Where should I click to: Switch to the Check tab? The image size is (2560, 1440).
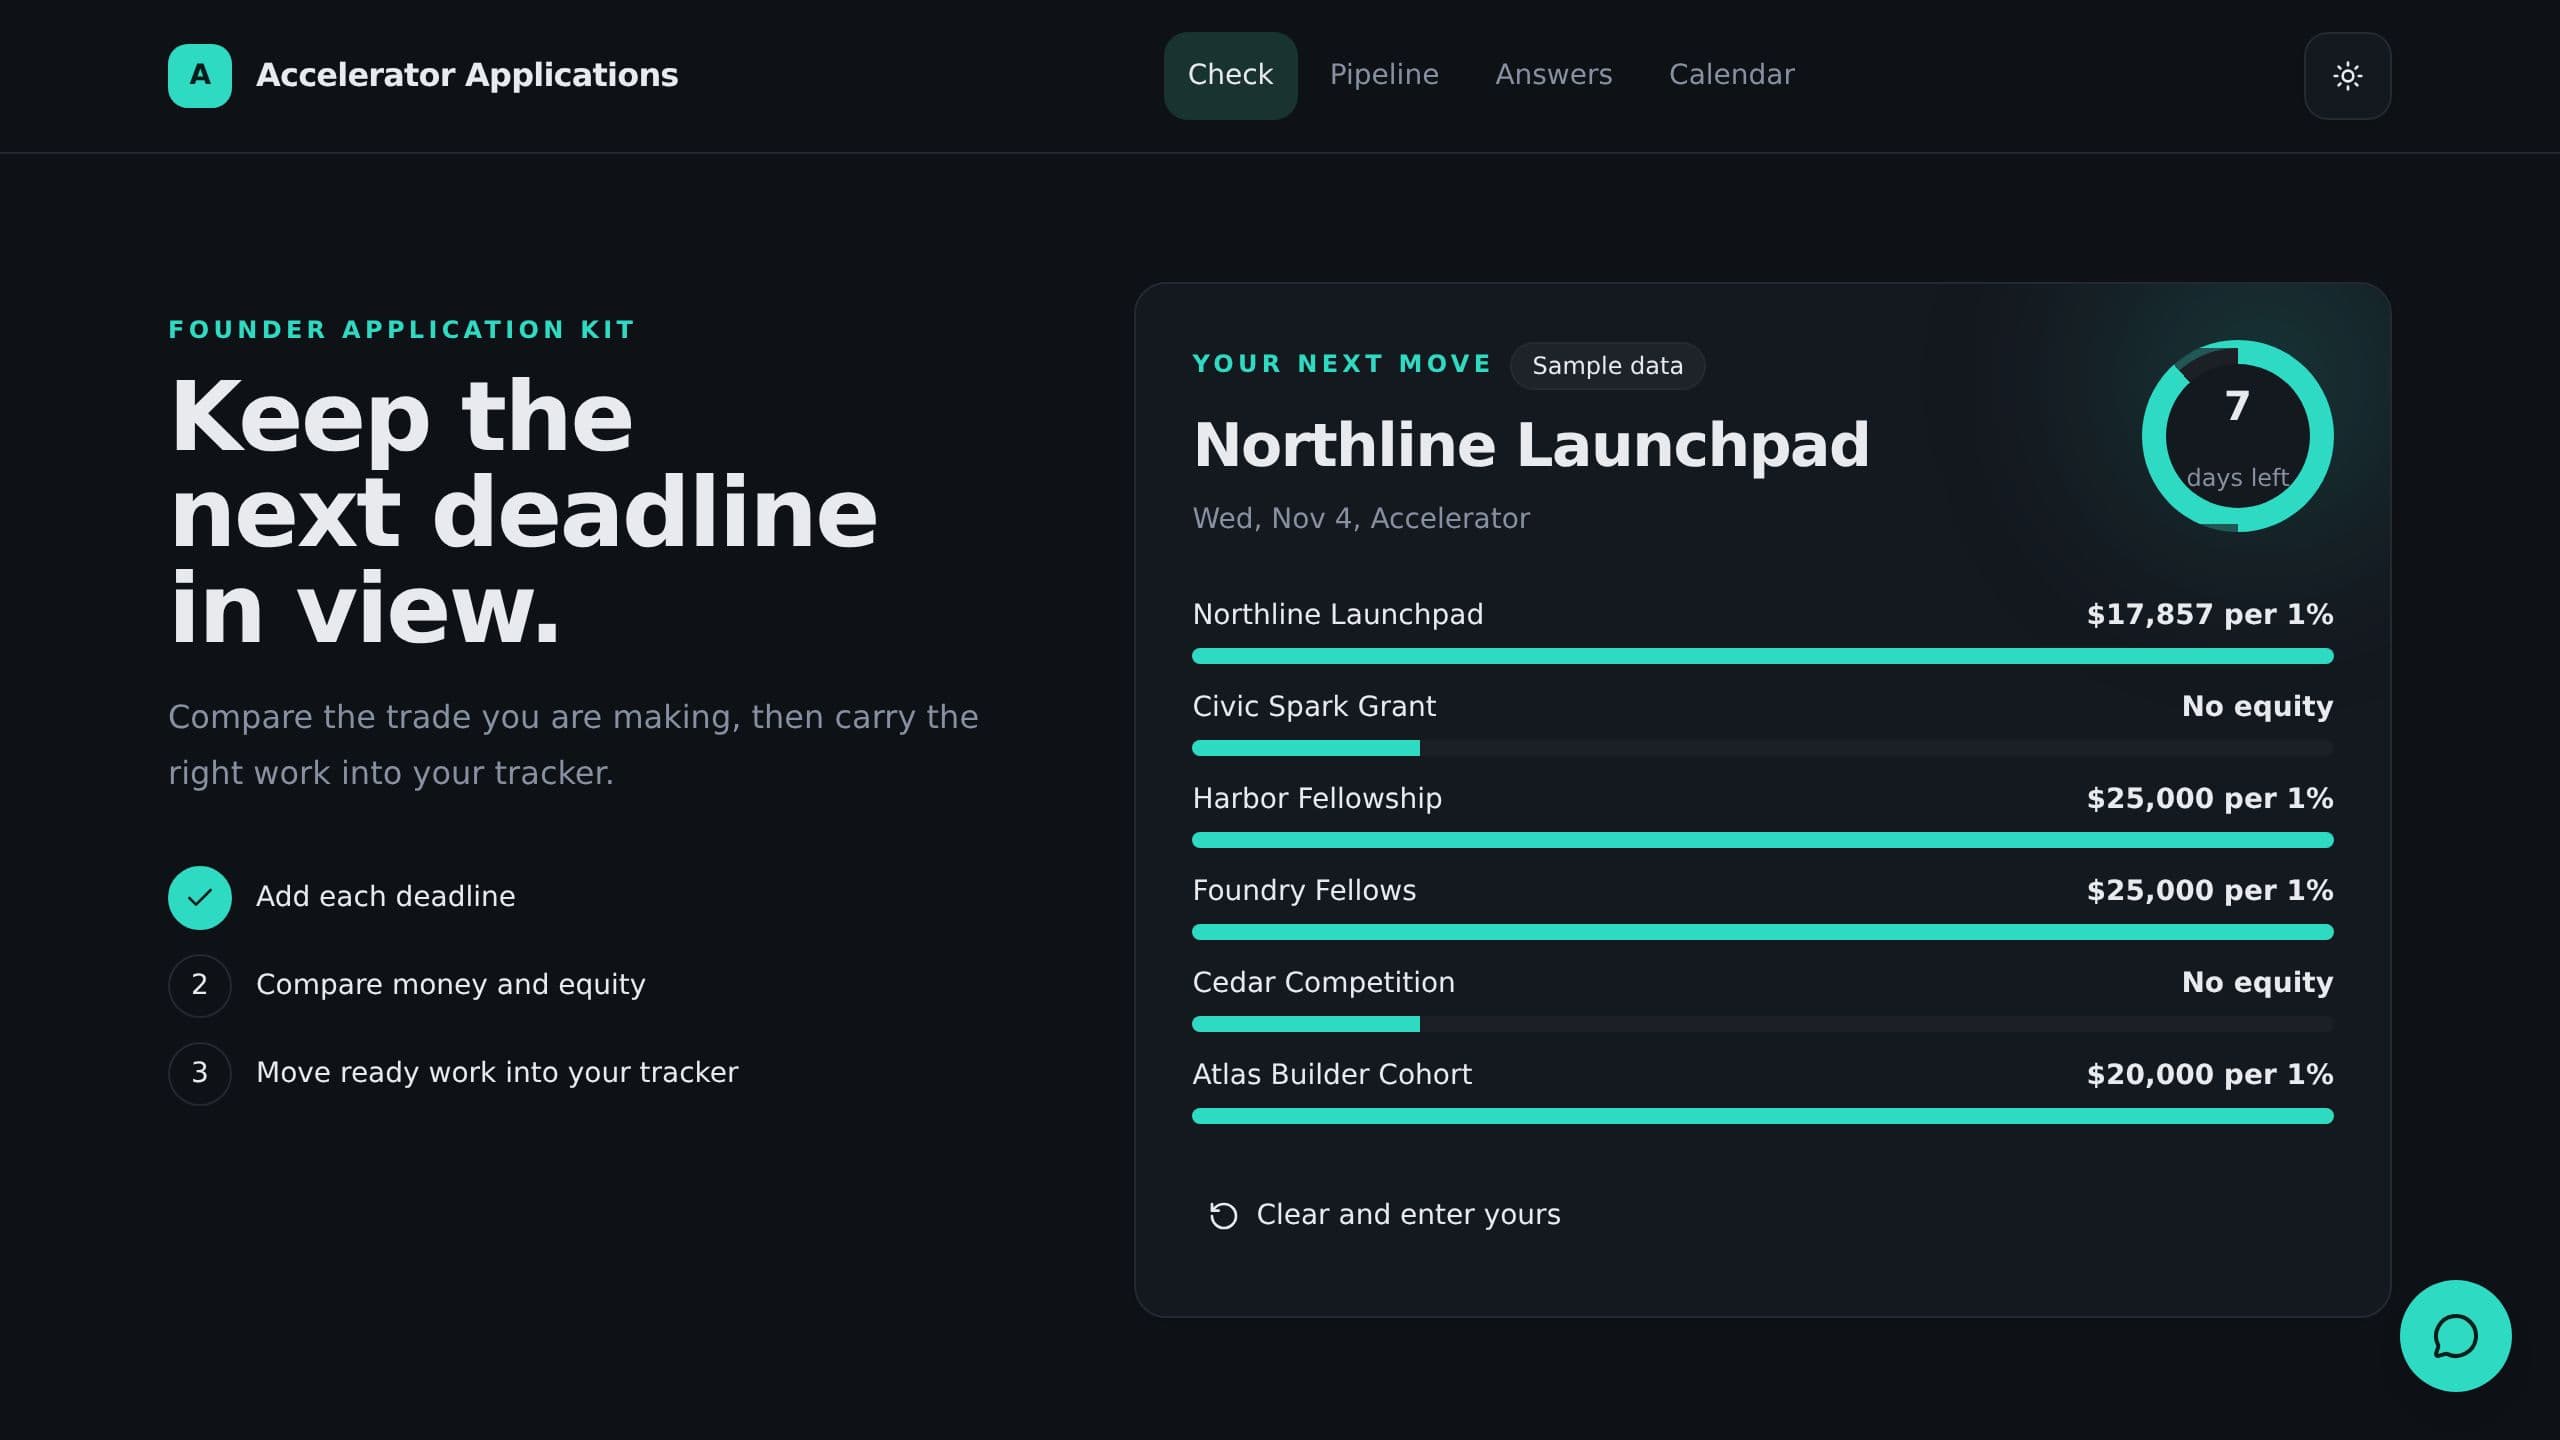[1230, 76]
